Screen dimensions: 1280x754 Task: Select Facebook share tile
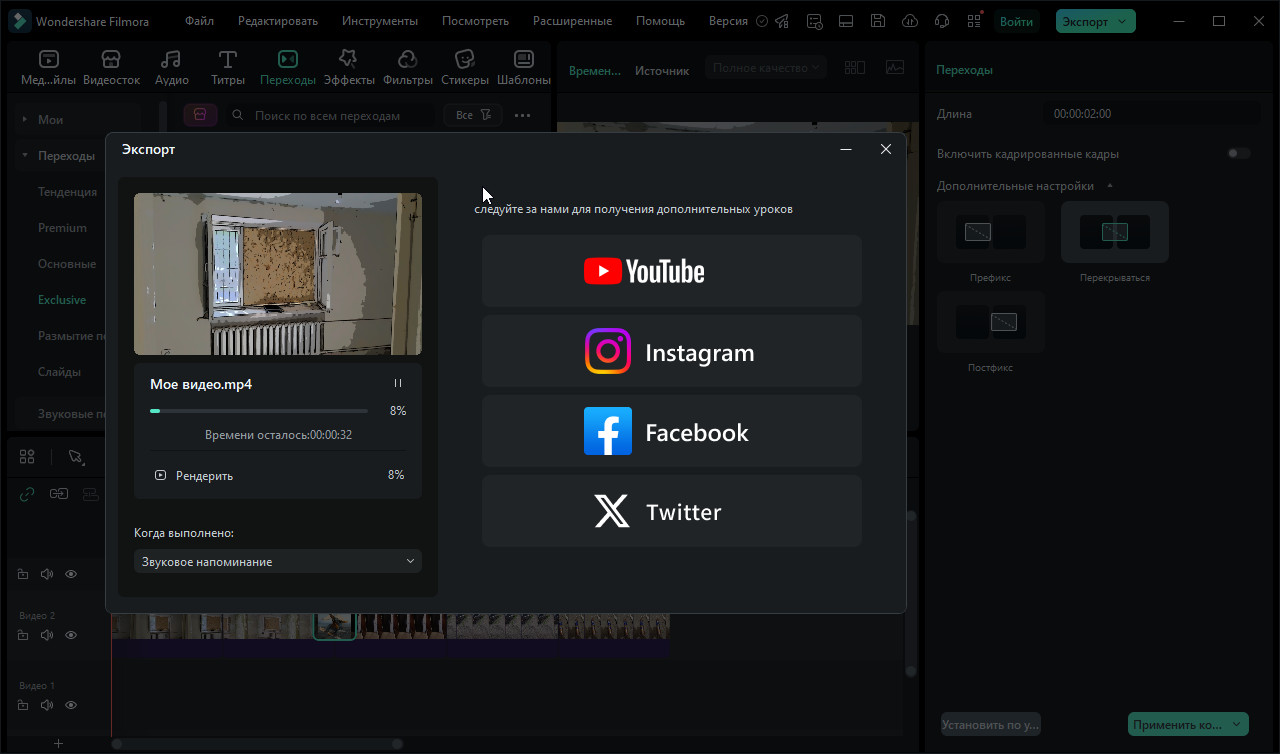click(671, 431)
